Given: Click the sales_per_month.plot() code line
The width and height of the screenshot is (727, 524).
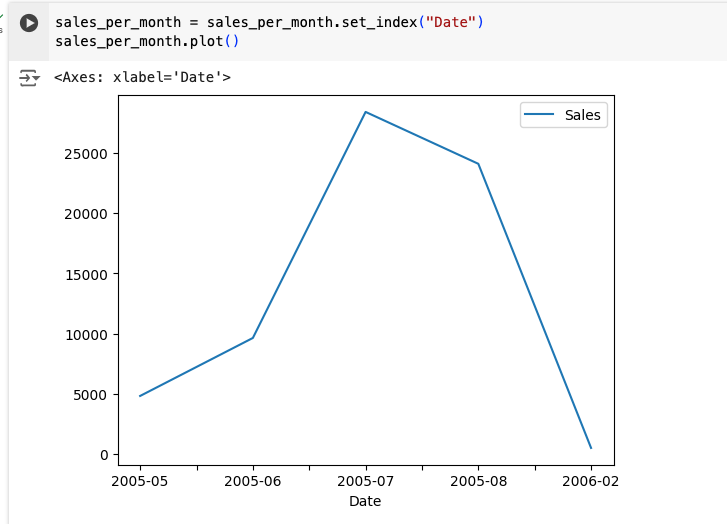Looking at the screenshot, I should click(147, 41).
